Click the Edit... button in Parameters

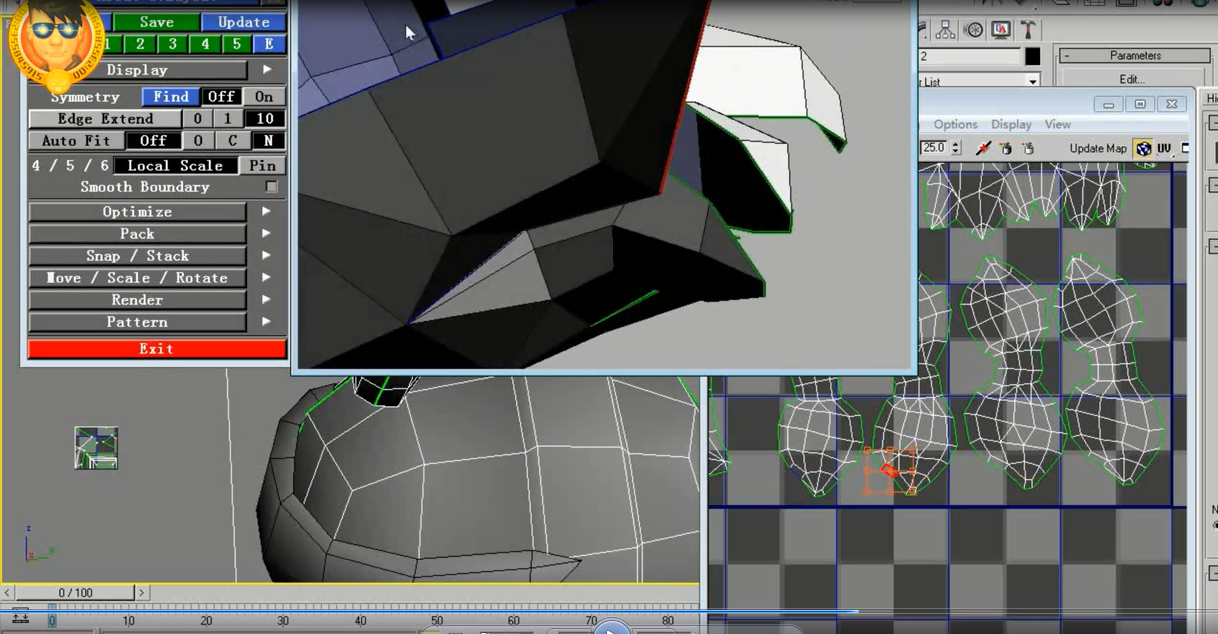(x=1131, y=79)
